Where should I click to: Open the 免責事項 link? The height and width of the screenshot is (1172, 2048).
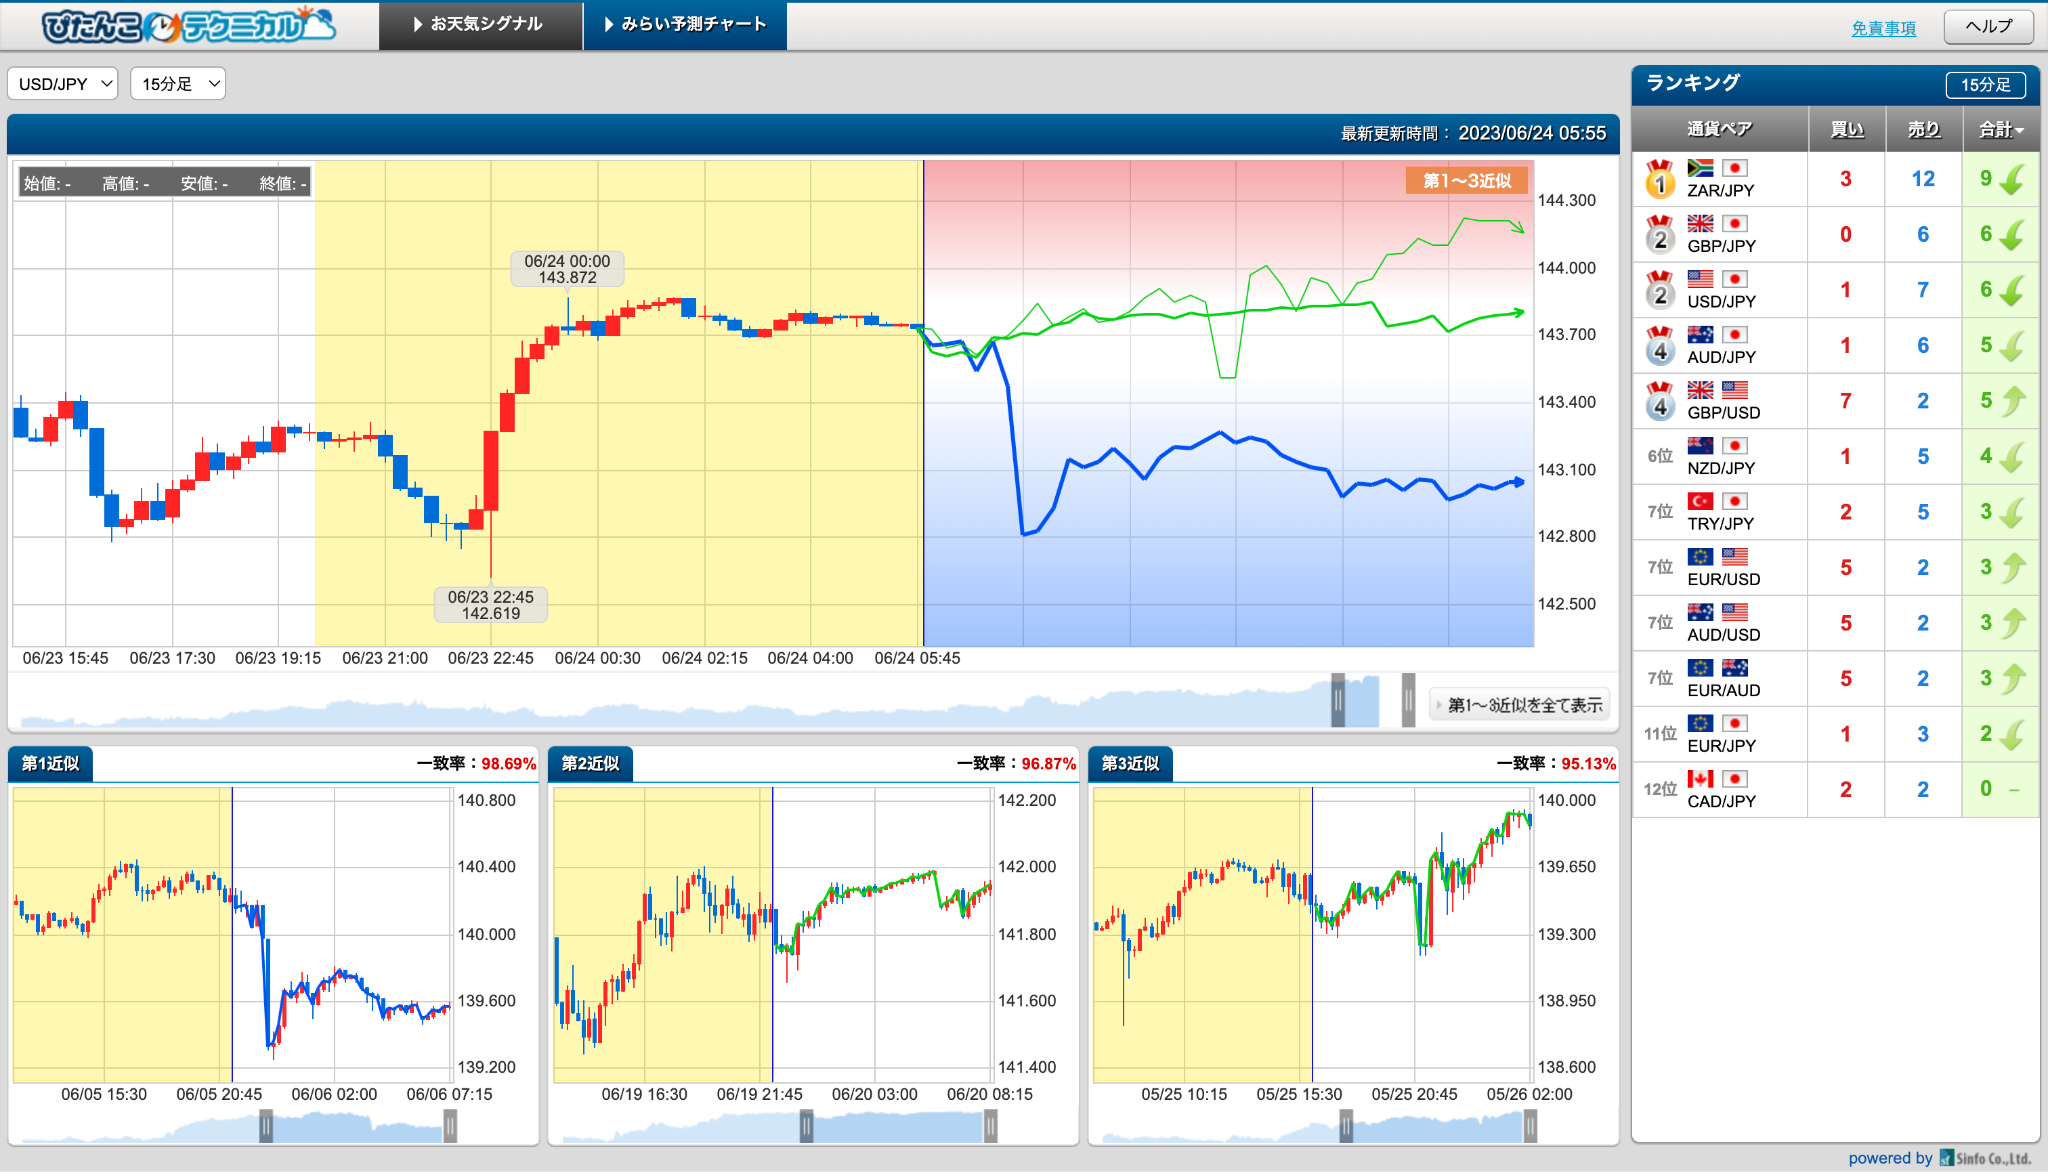pyautogui.click(x=1883, y=28)
